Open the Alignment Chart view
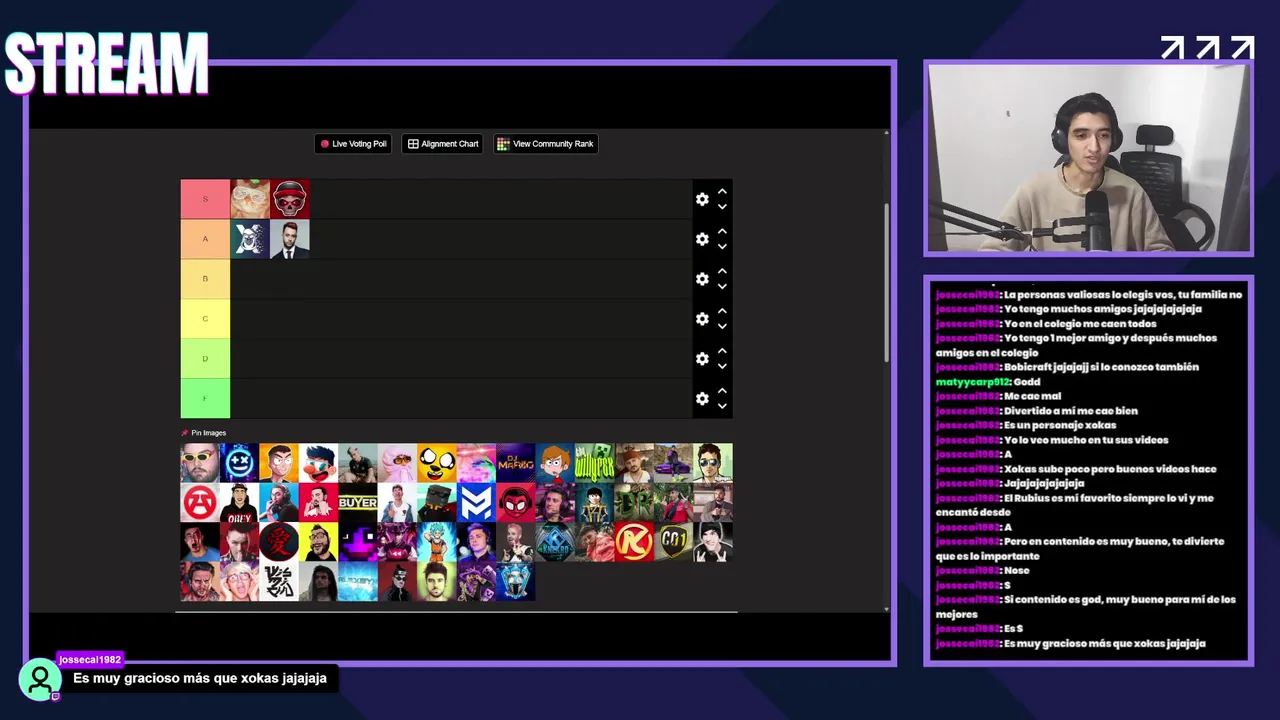 click(x=442, y=144)
